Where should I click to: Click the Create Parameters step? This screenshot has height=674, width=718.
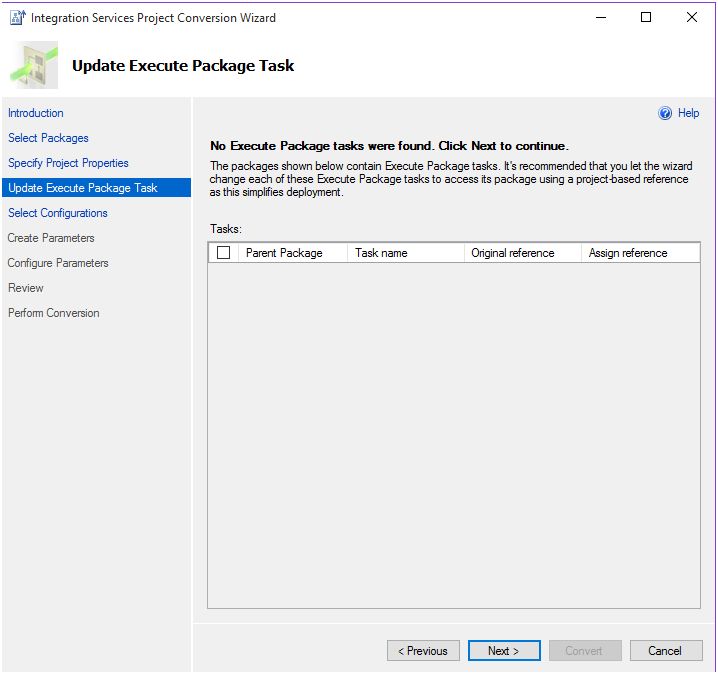tap(51, 238)
